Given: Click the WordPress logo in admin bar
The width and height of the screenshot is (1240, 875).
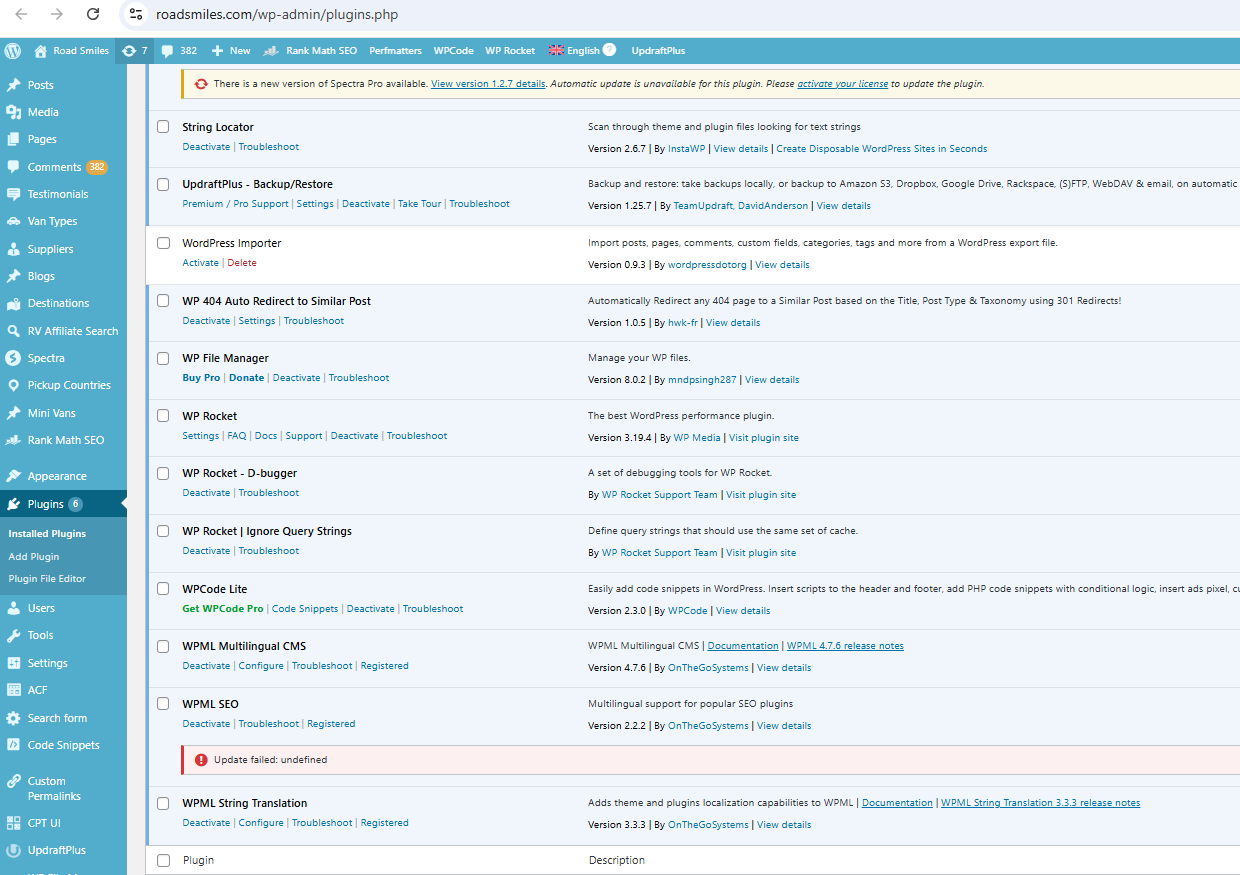Looking at the screenshot, I should coord(13,51).
